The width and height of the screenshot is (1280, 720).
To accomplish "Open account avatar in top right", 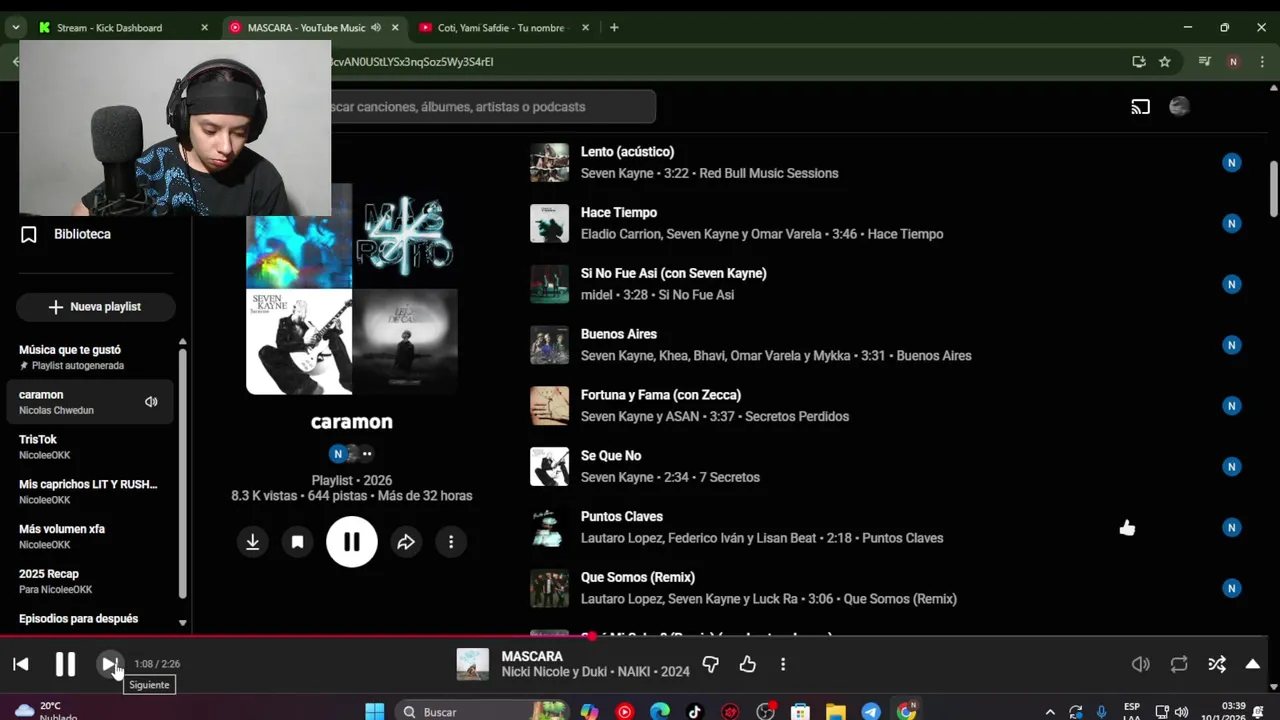I will (1179, 107).
